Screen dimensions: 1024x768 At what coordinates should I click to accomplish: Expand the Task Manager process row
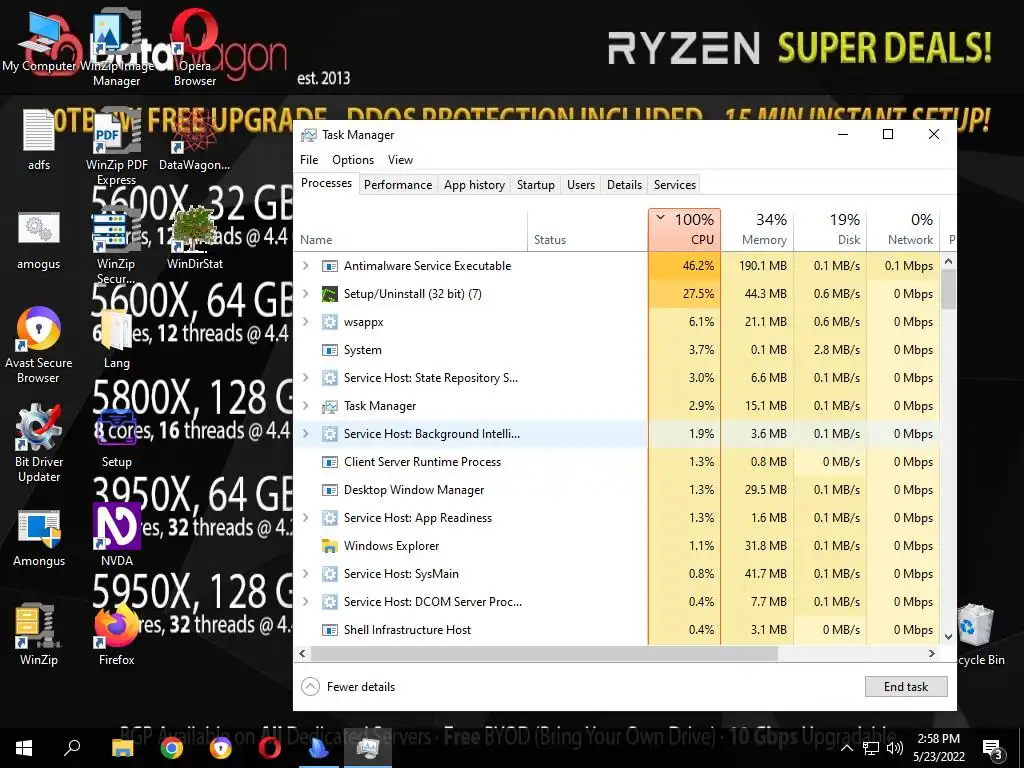coord(306,406)
